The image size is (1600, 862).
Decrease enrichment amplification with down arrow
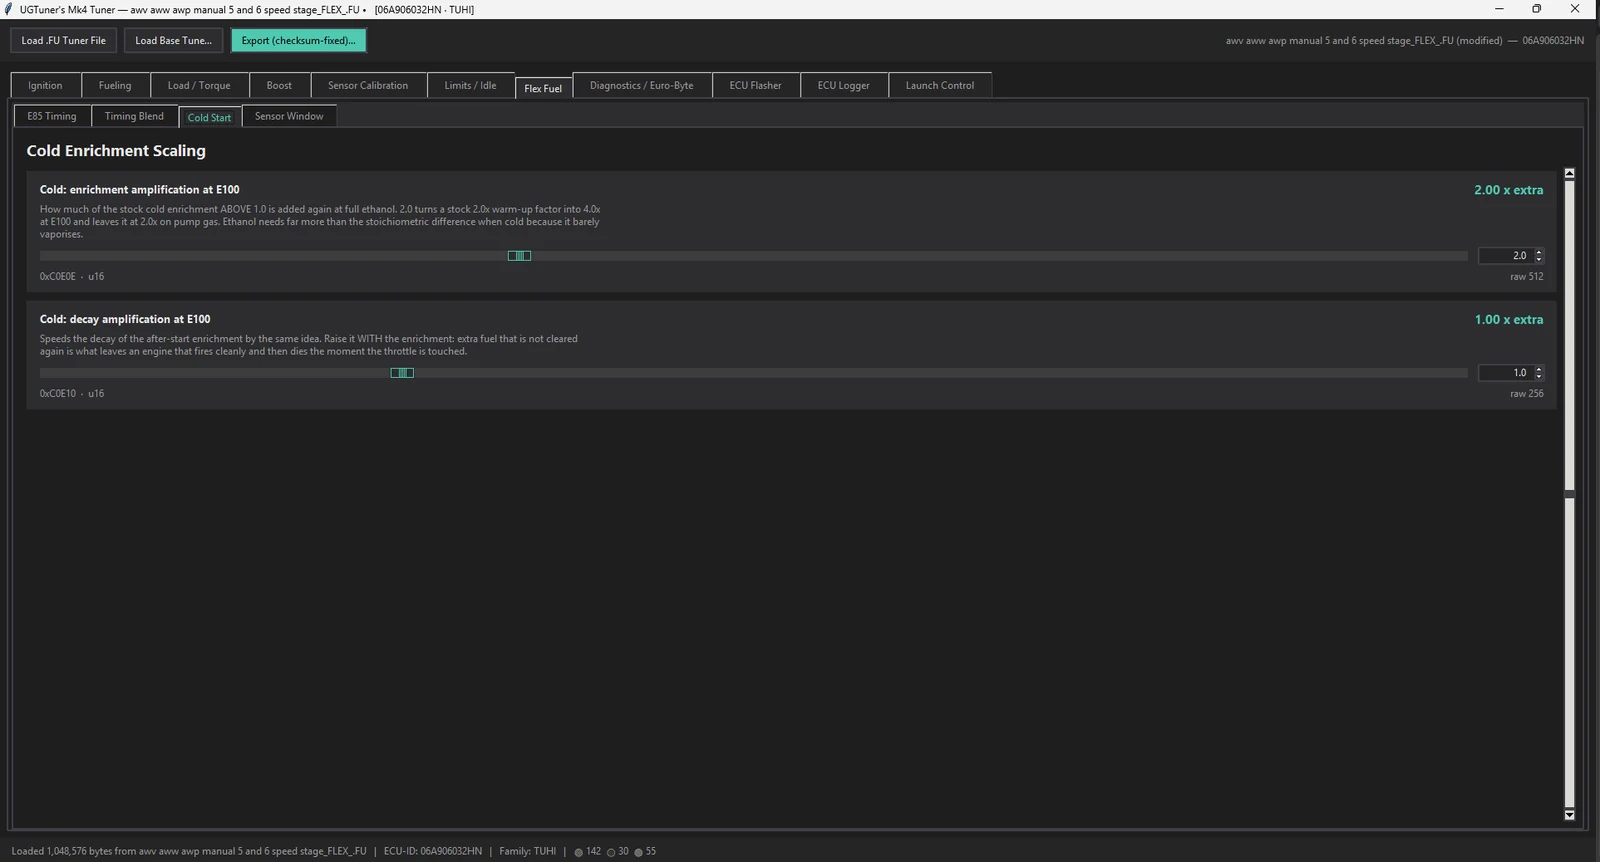tap(1539, 260)
